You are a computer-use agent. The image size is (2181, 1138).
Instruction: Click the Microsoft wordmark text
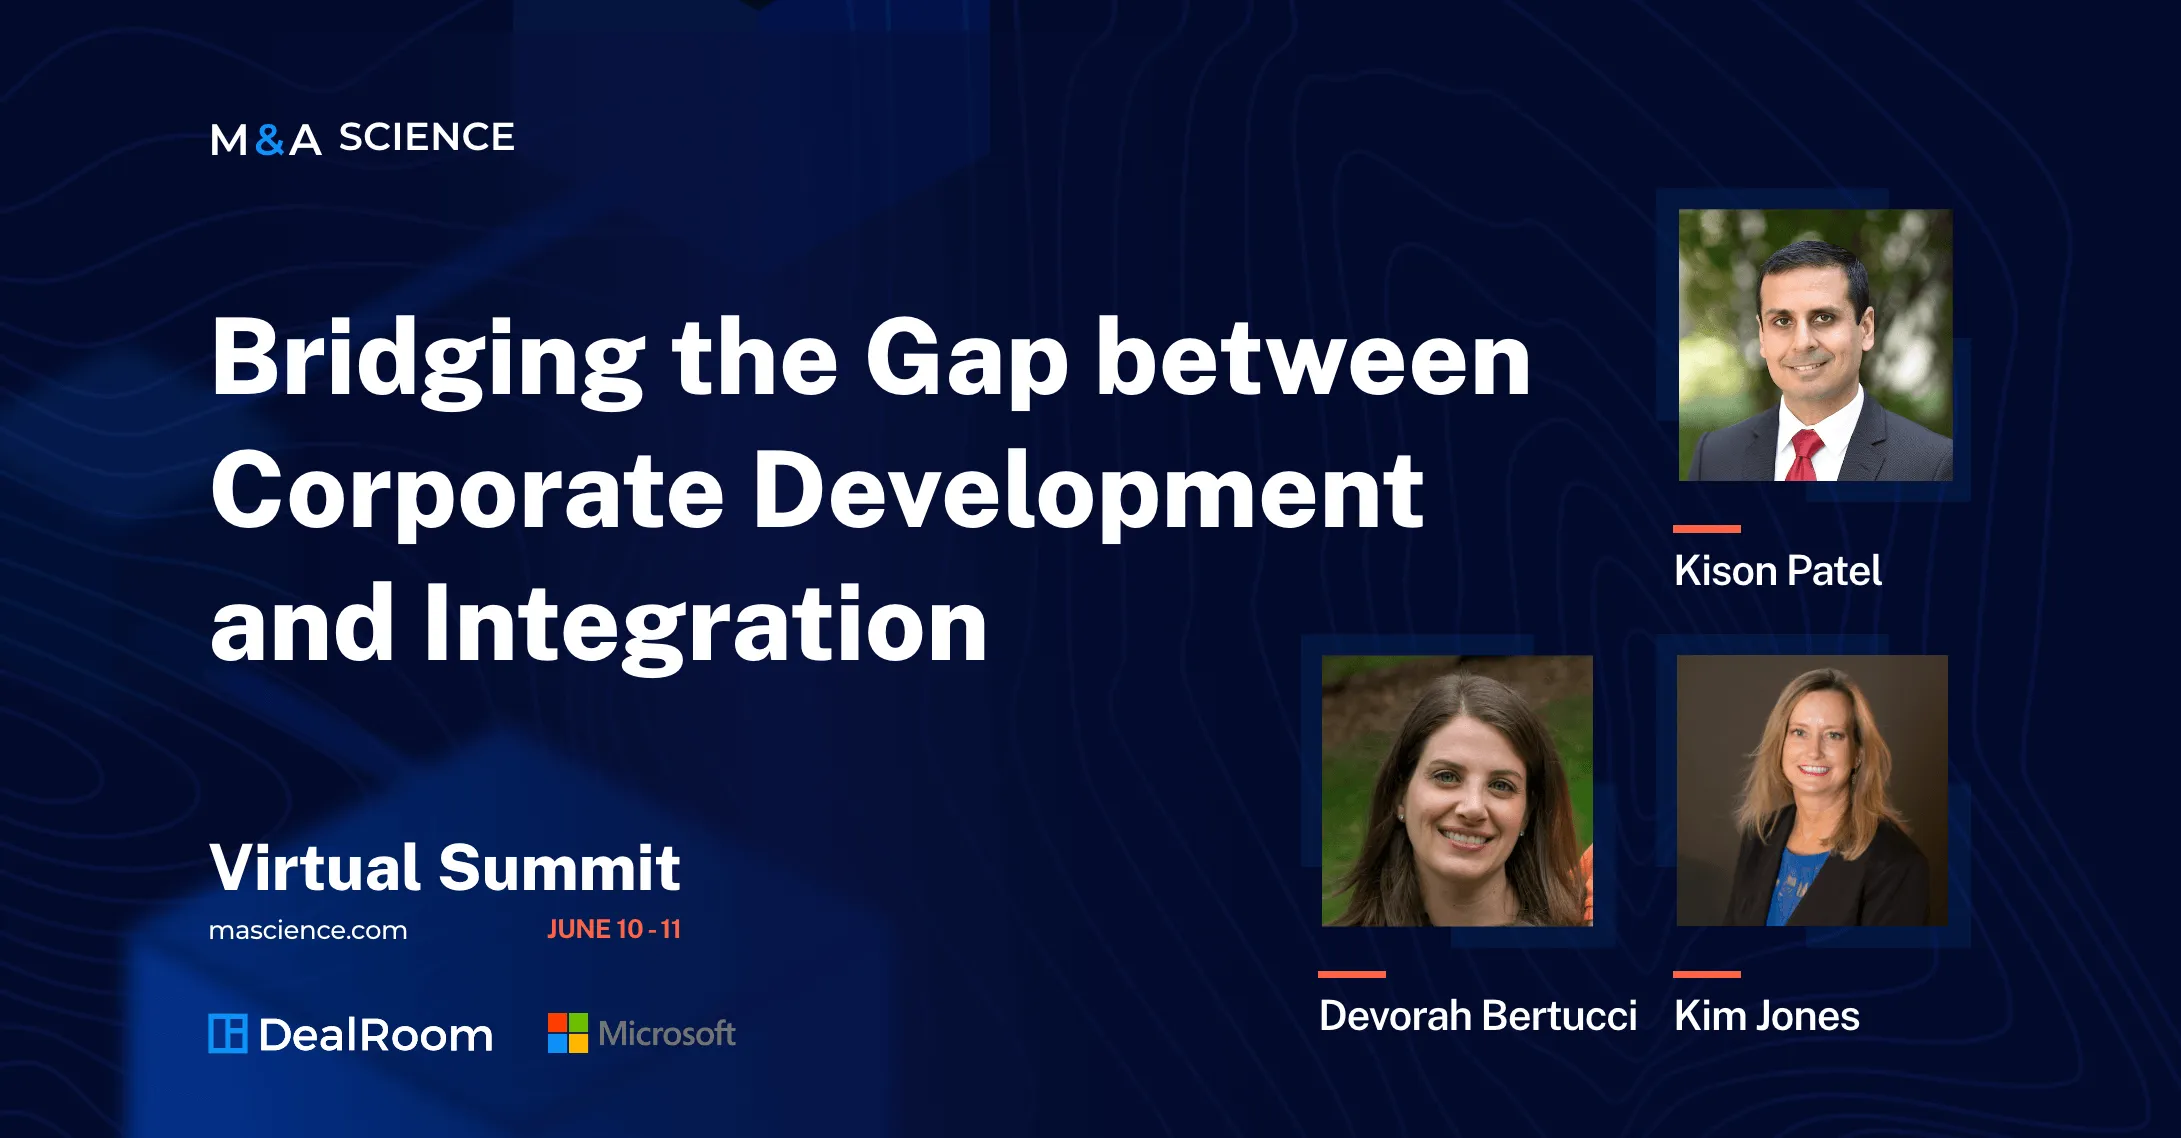click(667, 1033)
